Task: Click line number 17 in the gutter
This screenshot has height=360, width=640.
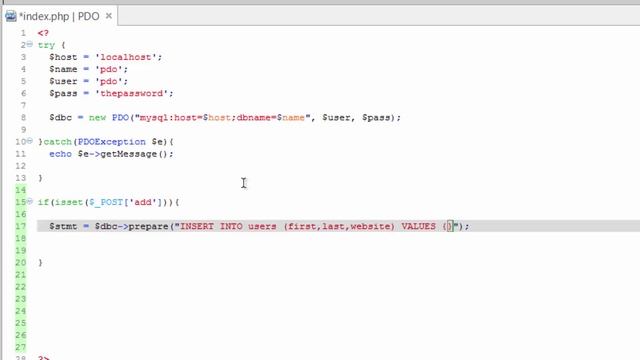Action: (20, 226)
